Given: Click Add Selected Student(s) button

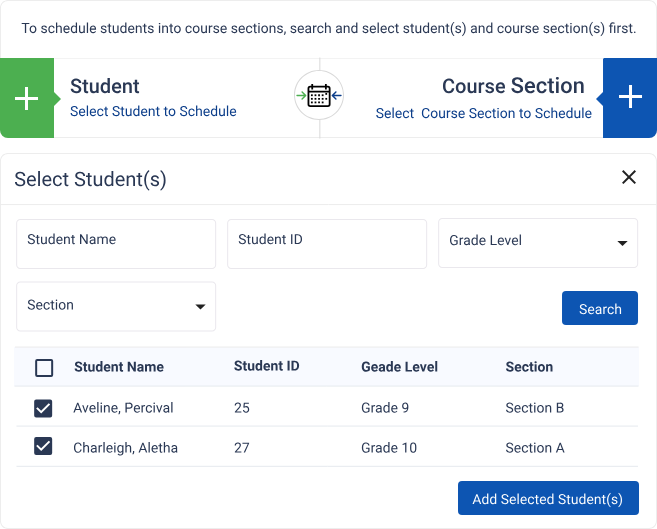Looking at the screenshot, I should click(548, 498).
